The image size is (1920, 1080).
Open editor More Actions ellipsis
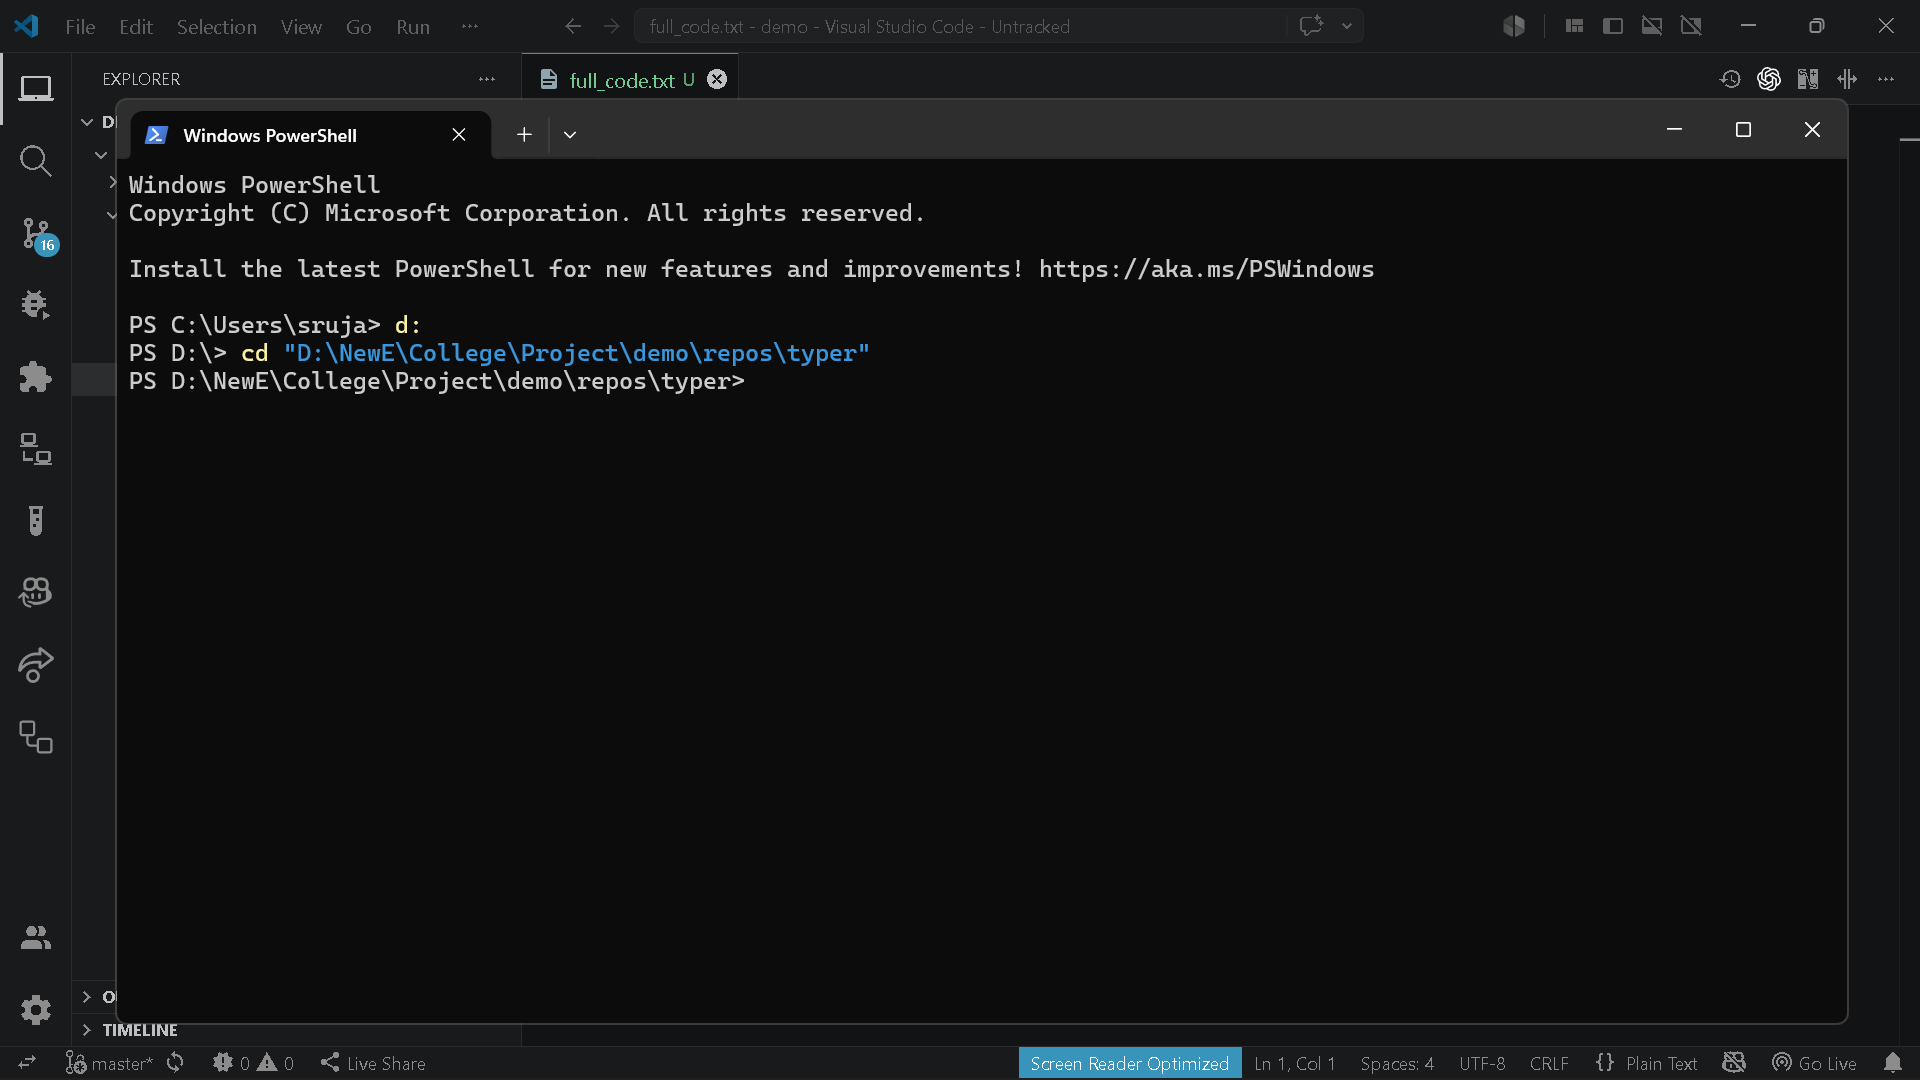[x=1886, y=79]
